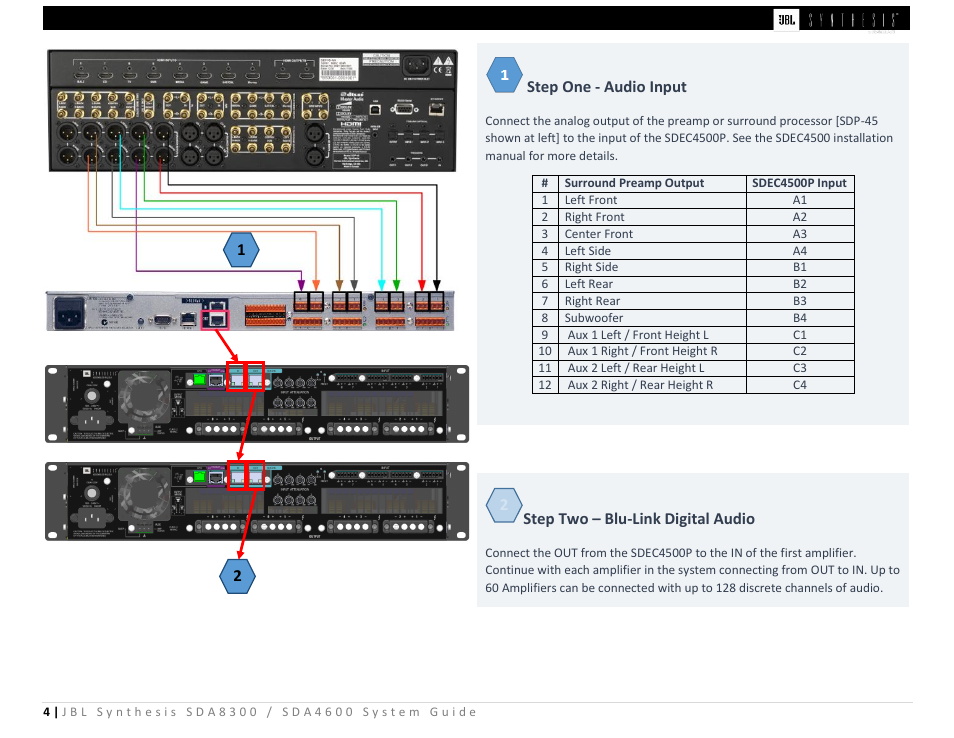This screenshot has height=738, width=954.
Task: Click the 'Connect the OUT from the SDEC4500P' paragraph
Action: tap(692, 571)
